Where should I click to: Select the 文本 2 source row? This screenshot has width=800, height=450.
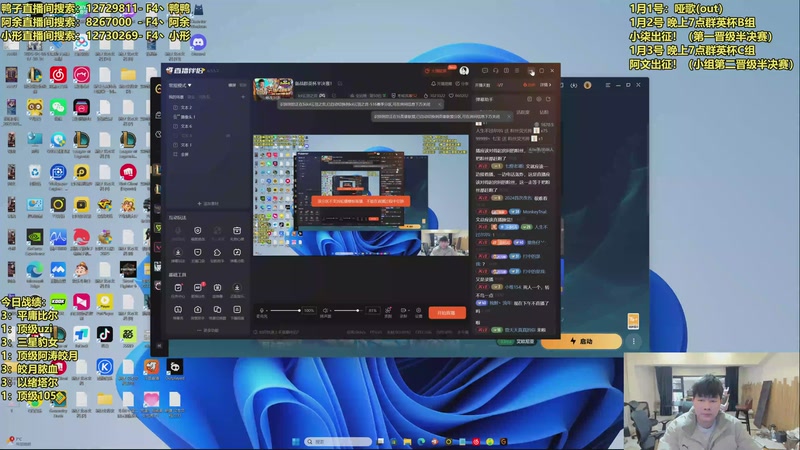[207, 108]
